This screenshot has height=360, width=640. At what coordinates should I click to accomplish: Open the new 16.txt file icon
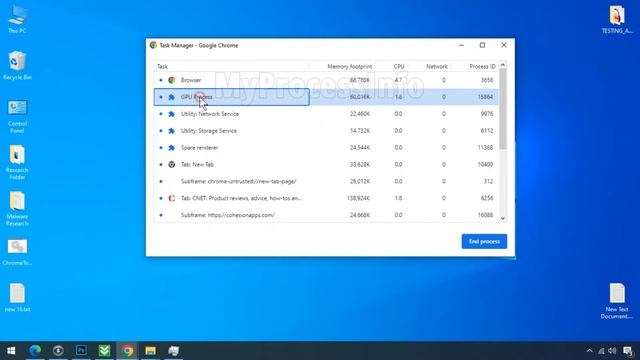pyautogui.click(x=17, y=298)
